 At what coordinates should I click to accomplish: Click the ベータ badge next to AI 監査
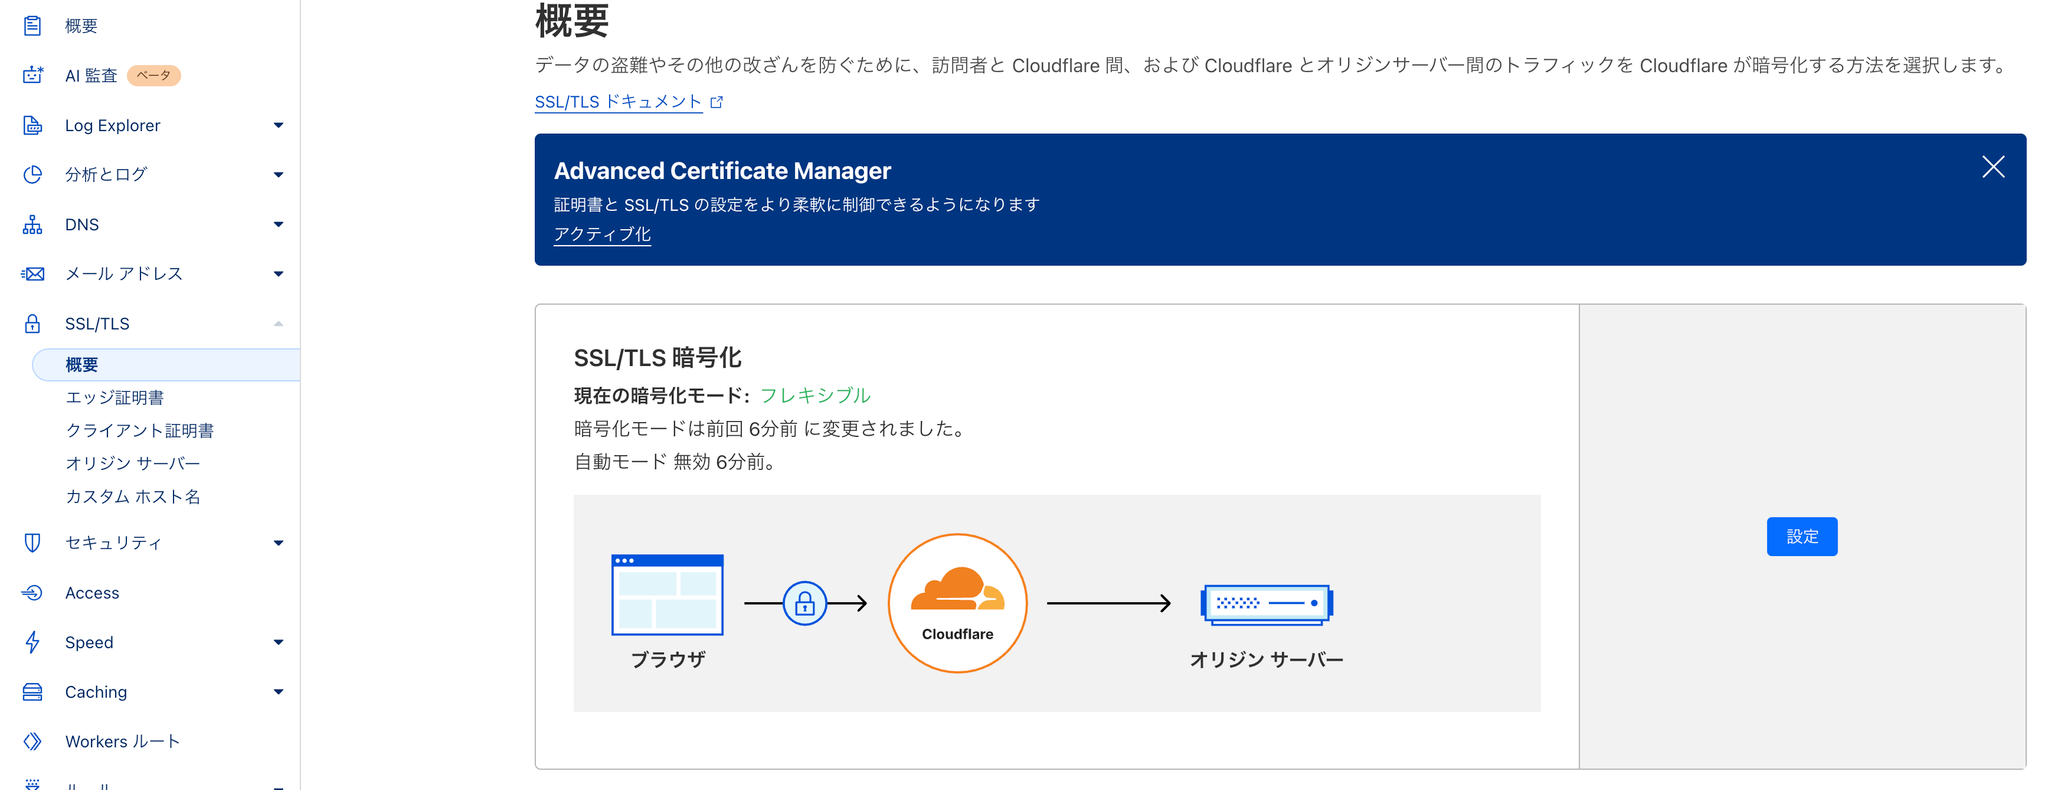tap(154, 75)
